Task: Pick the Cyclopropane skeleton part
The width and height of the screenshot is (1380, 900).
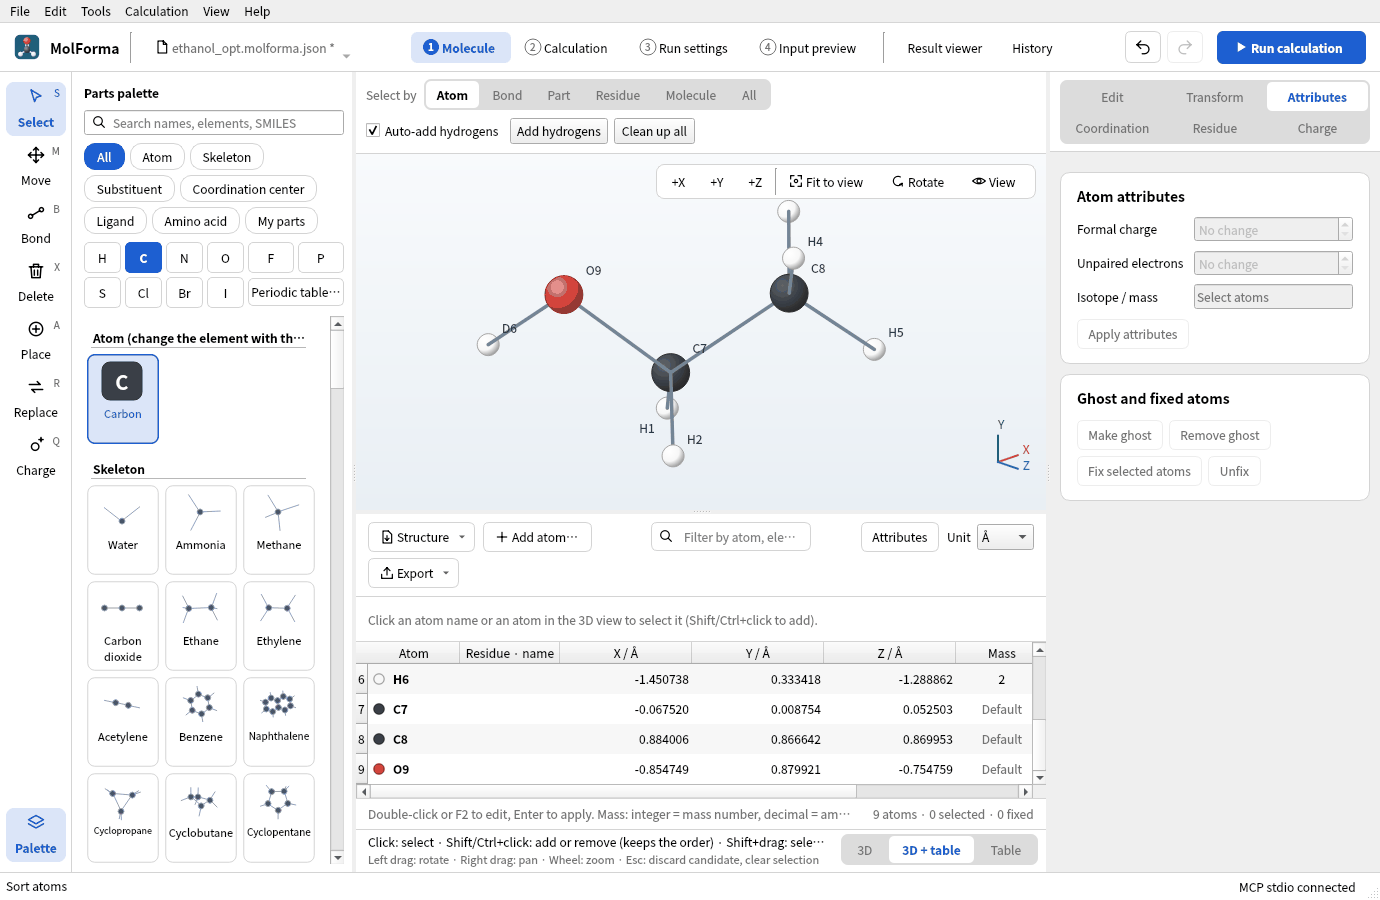Action: (123, 817)
